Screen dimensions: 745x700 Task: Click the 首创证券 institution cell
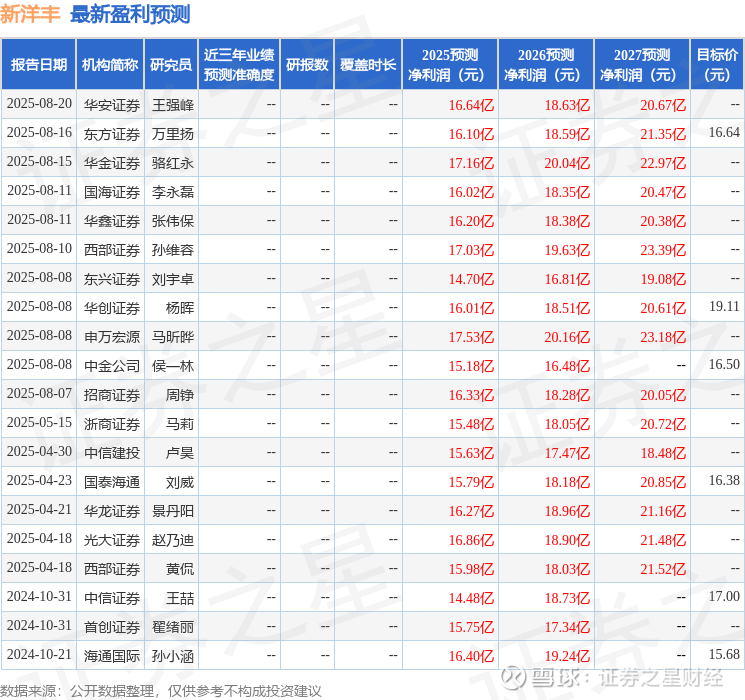(112, 627)
